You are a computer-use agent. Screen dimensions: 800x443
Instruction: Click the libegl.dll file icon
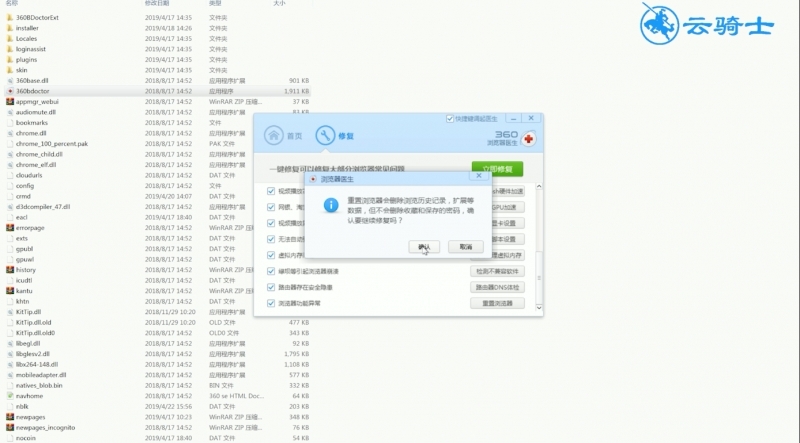[10, 343]
